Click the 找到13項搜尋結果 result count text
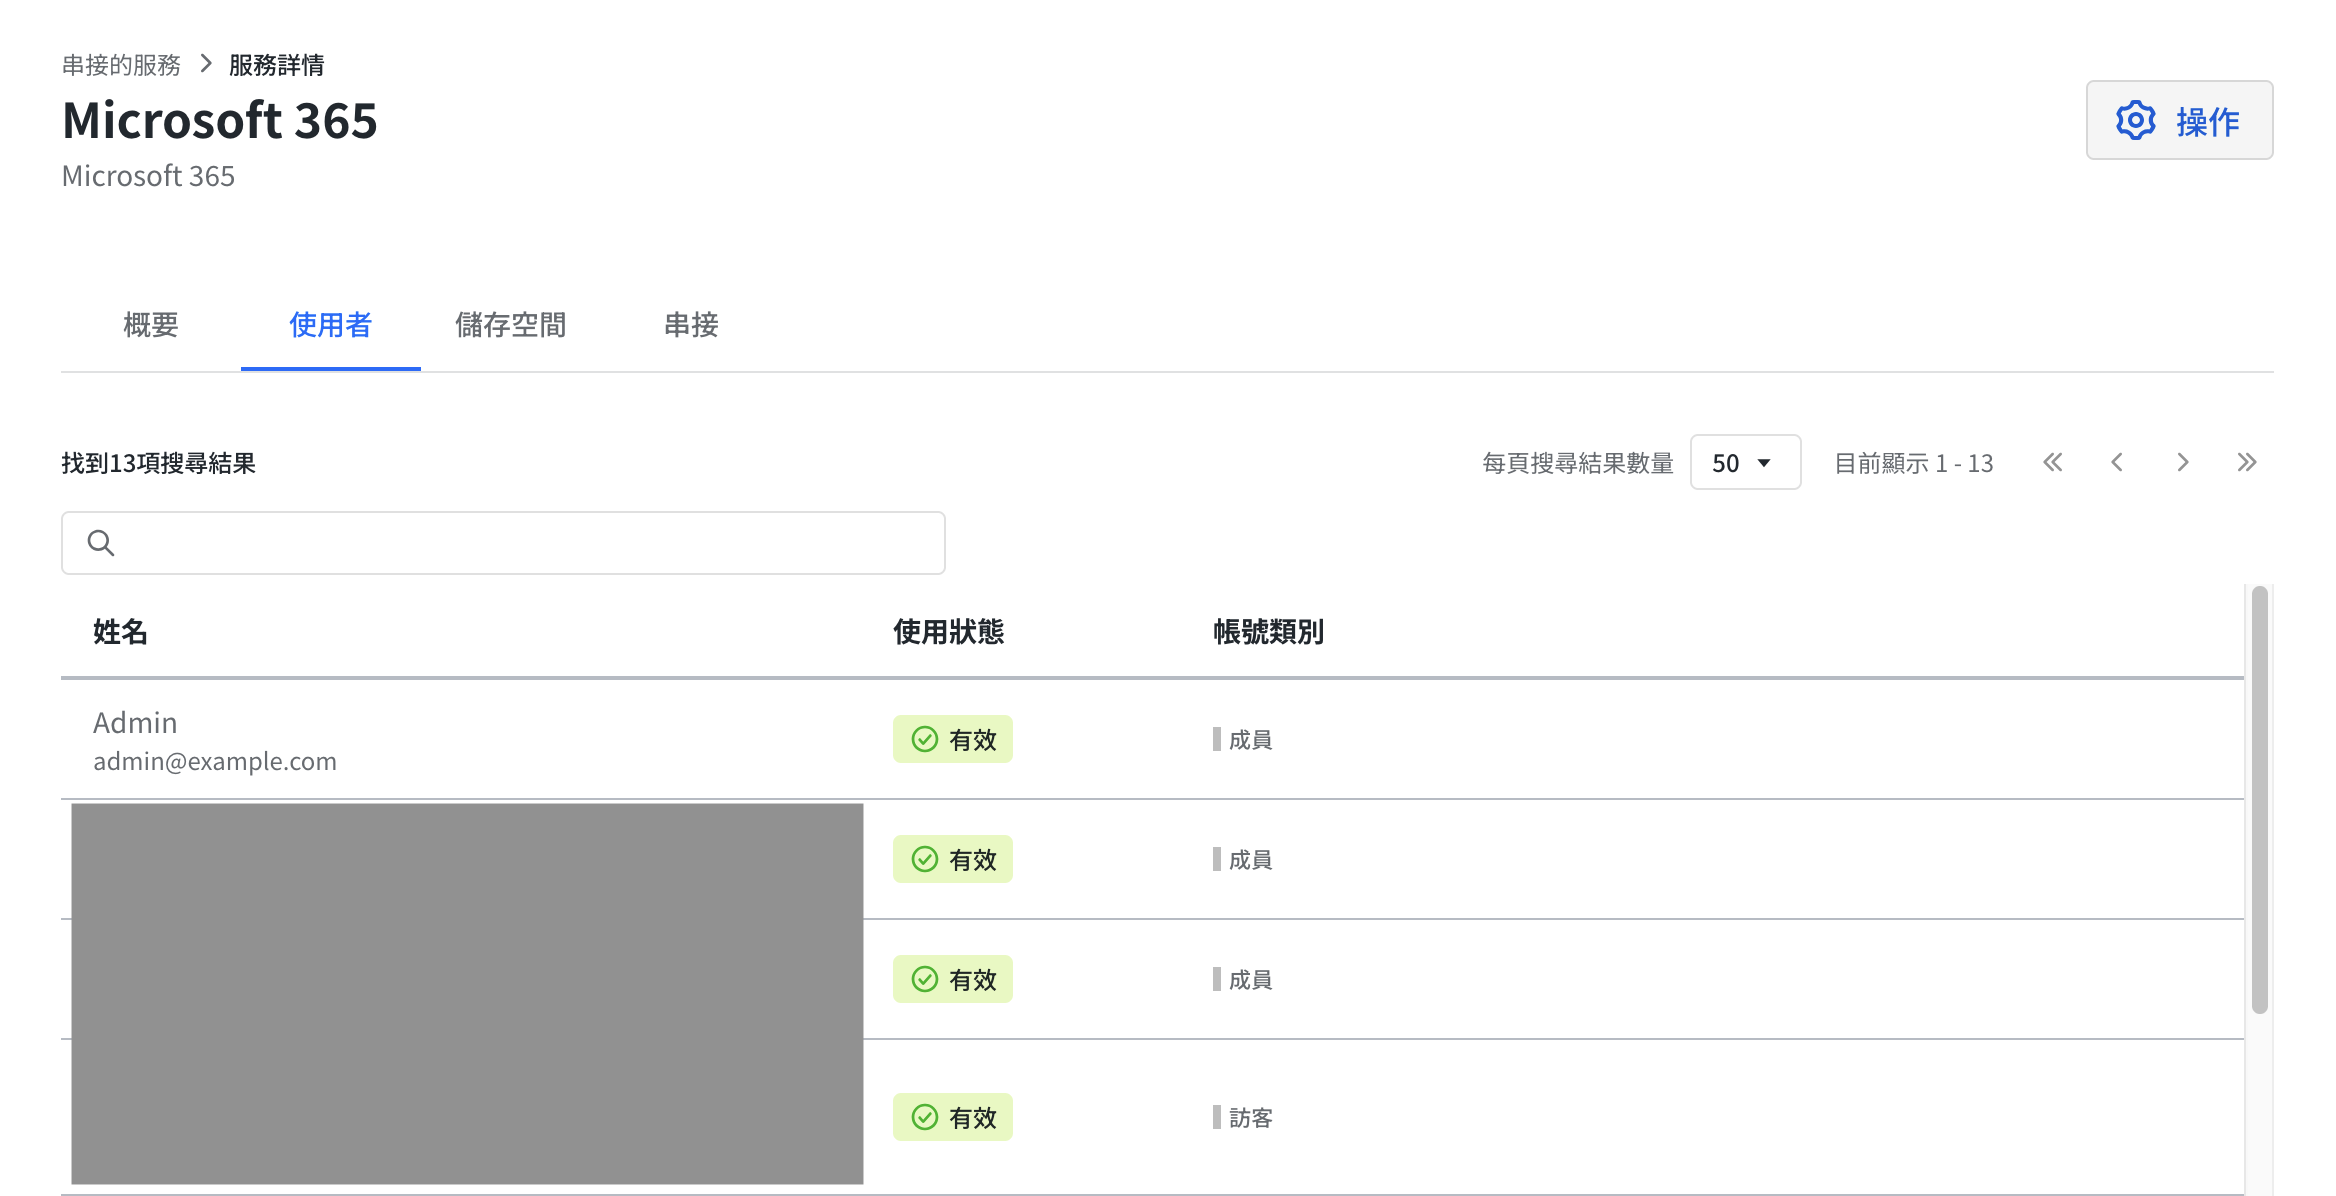 tap(158, 463)
